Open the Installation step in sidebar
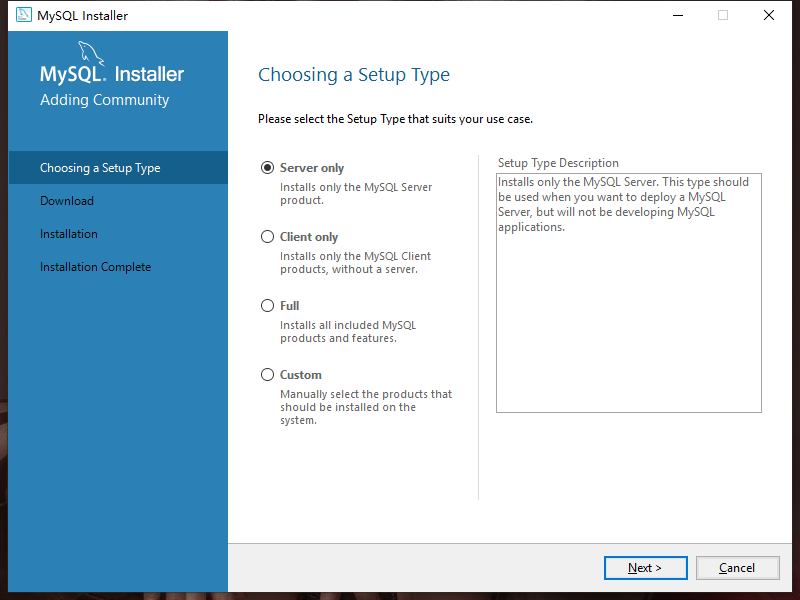 [x=69, y=234]
